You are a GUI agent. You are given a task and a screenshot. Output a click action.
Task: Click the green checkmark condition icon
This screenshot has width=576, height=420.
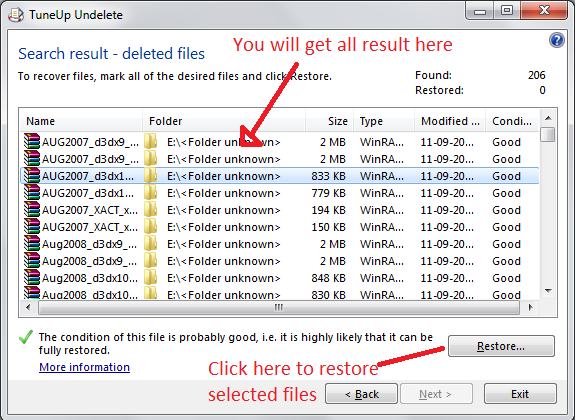point(26,337)
